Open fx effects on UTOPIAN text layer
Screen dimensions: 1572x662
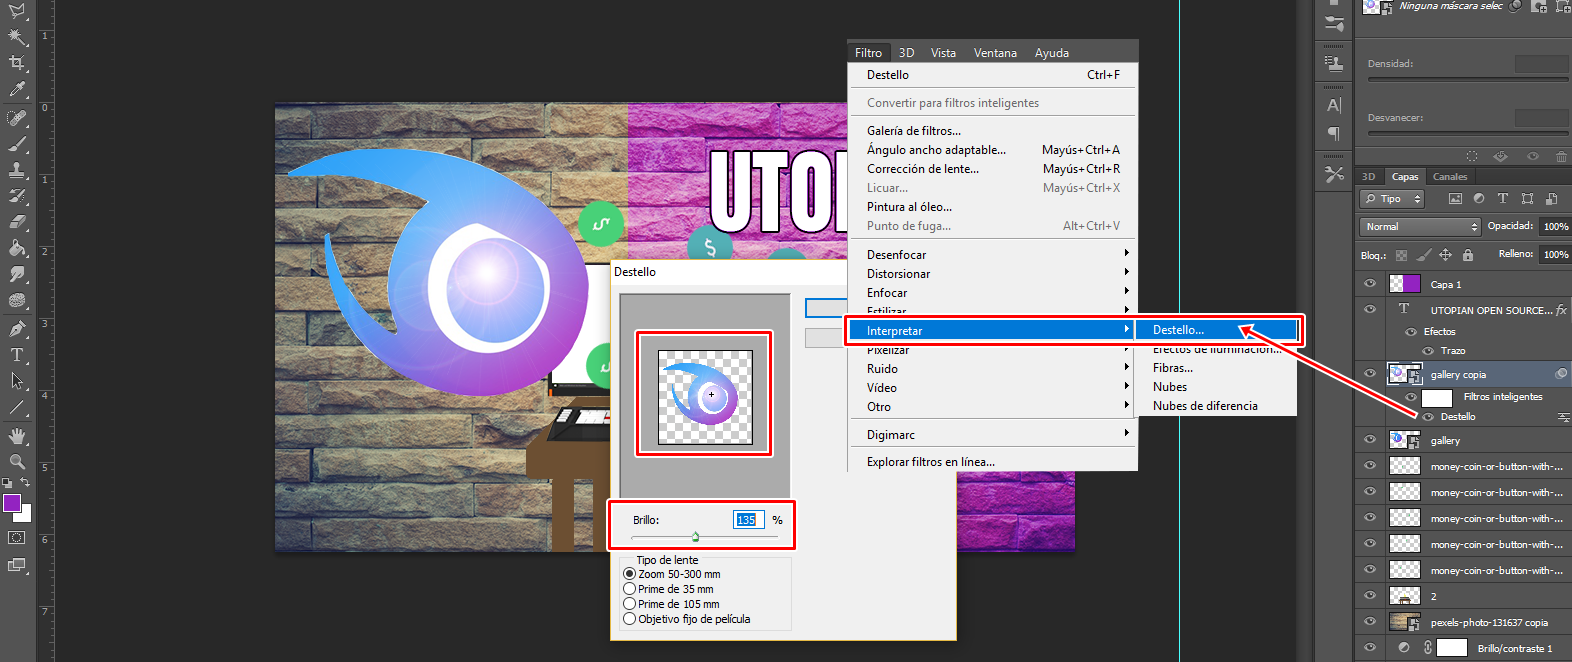tap(1561, 310)
